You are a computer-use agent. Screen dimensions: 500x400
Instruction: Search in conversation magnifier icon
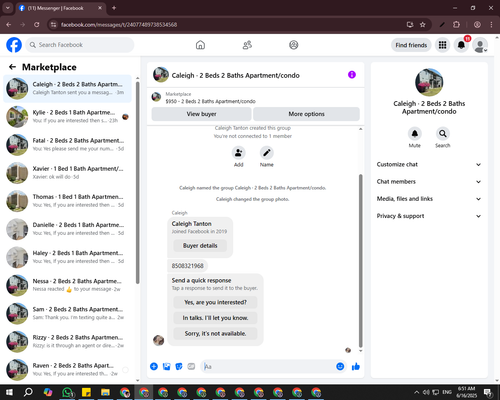coord(443,134)
